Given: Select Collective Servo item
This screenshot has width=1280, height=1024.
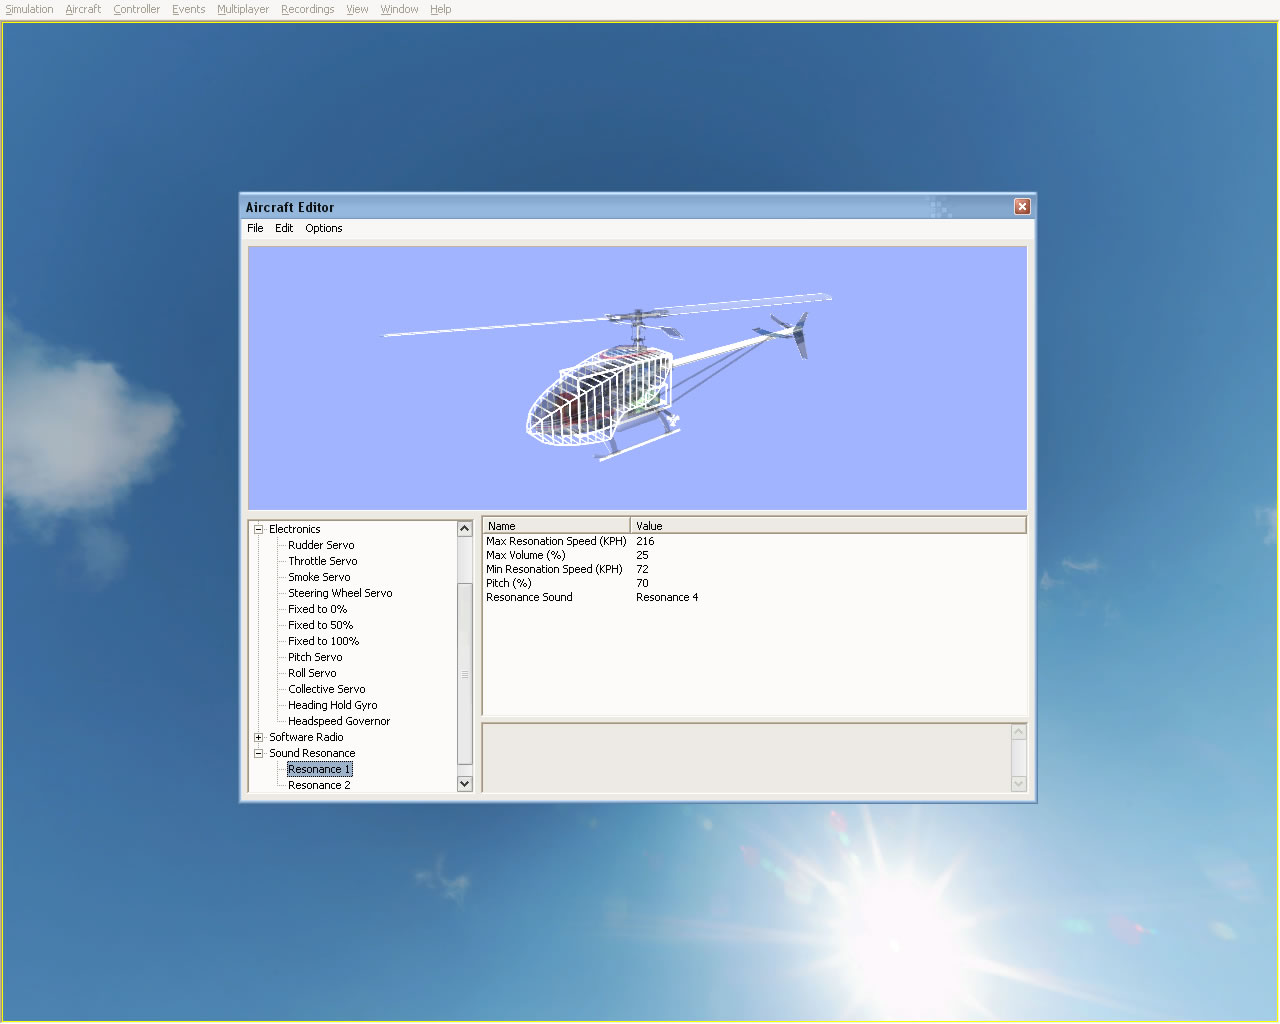Looking at the screenshot, I should coord(327,689).
